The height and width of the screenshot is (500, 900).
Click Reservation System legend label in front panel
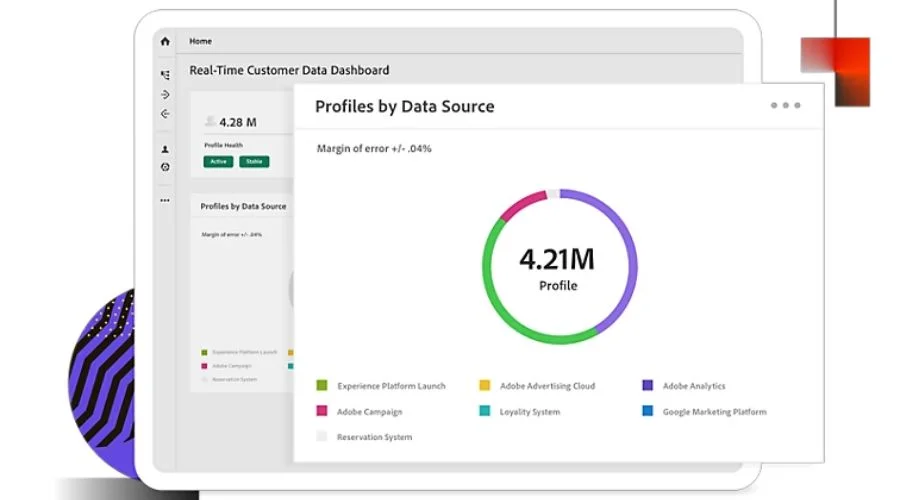click(374, 437)
